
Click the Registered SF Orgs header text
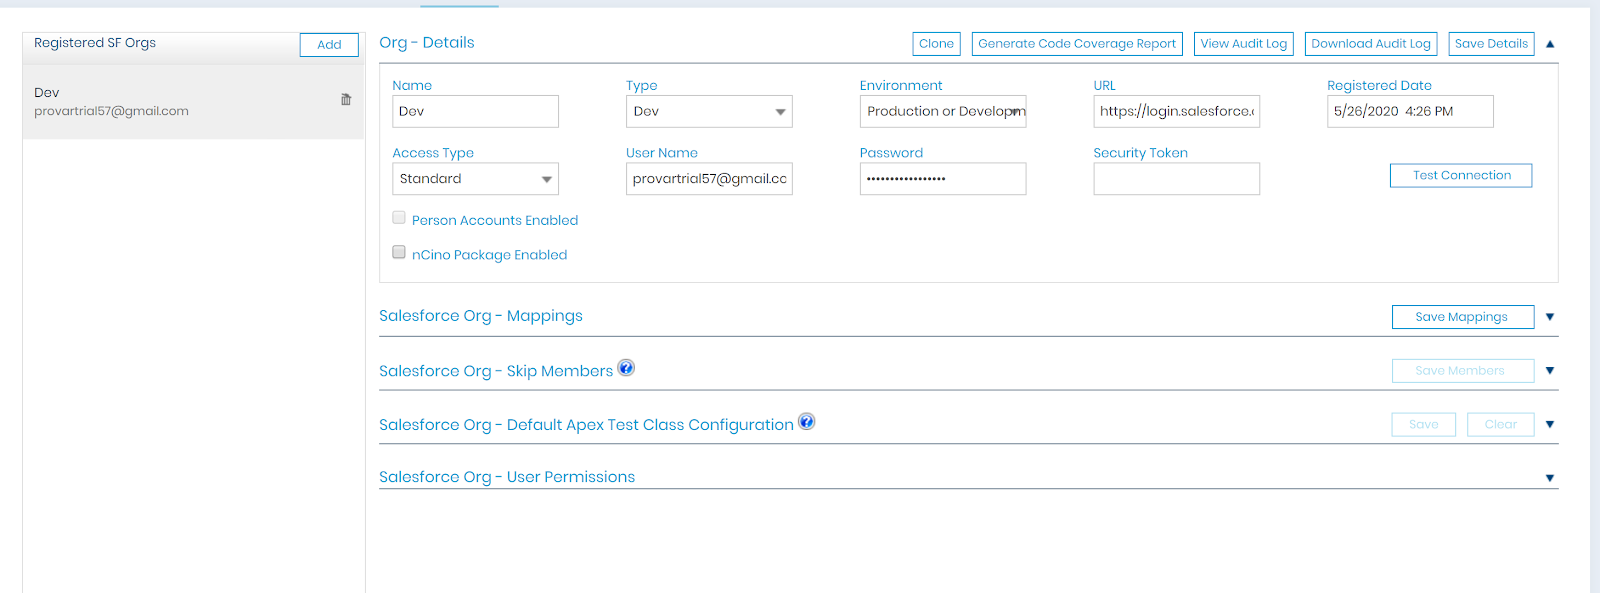tap(95, 43)
